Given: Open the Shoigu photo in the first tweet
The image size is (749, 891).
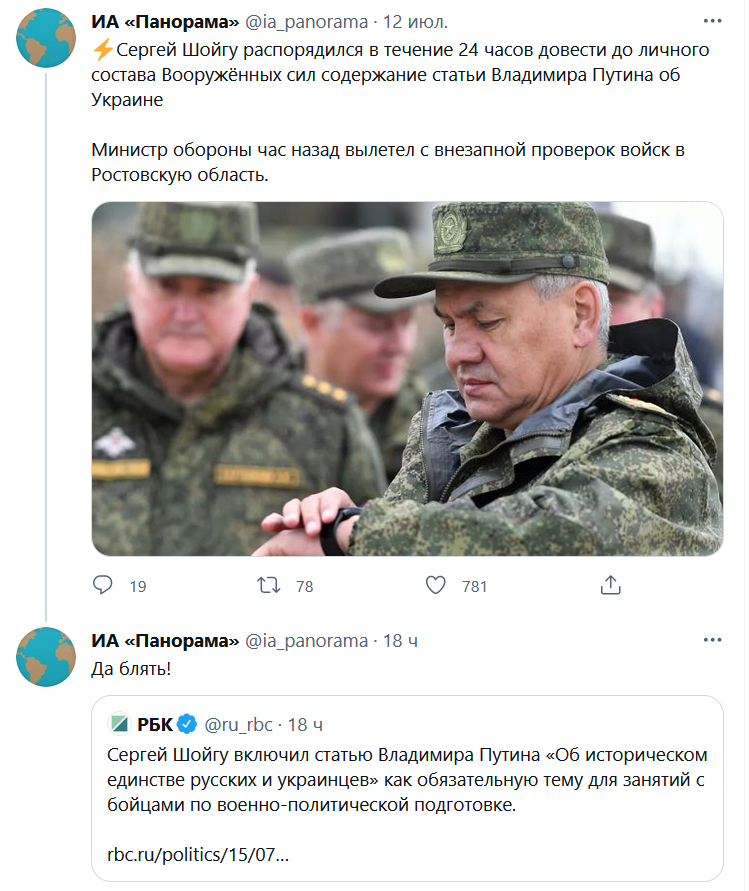Looking at the screenshot, I should (x=407, y=379).
